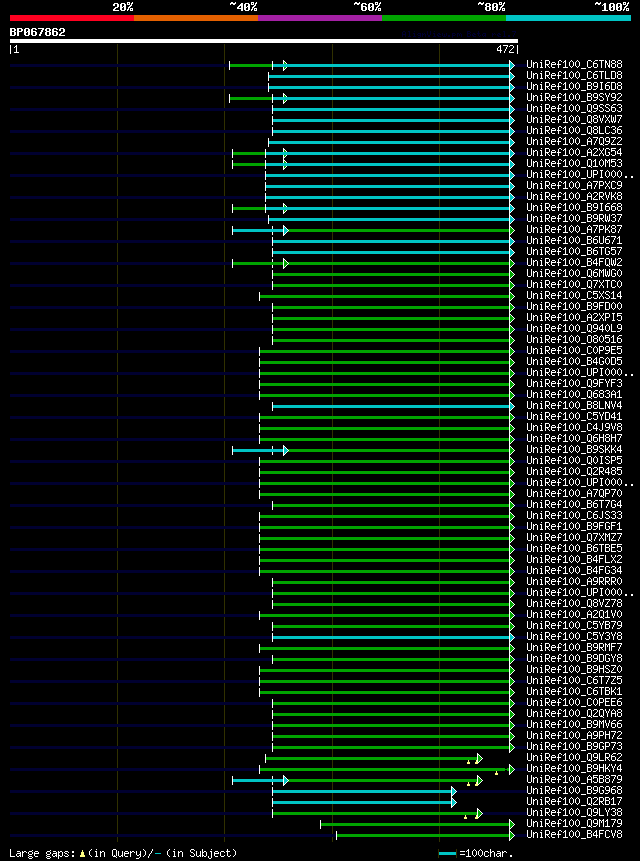Open hit UniRef100_B9I6D8
Viewport: 640px width, 861px height.
[x=574, y=87]
